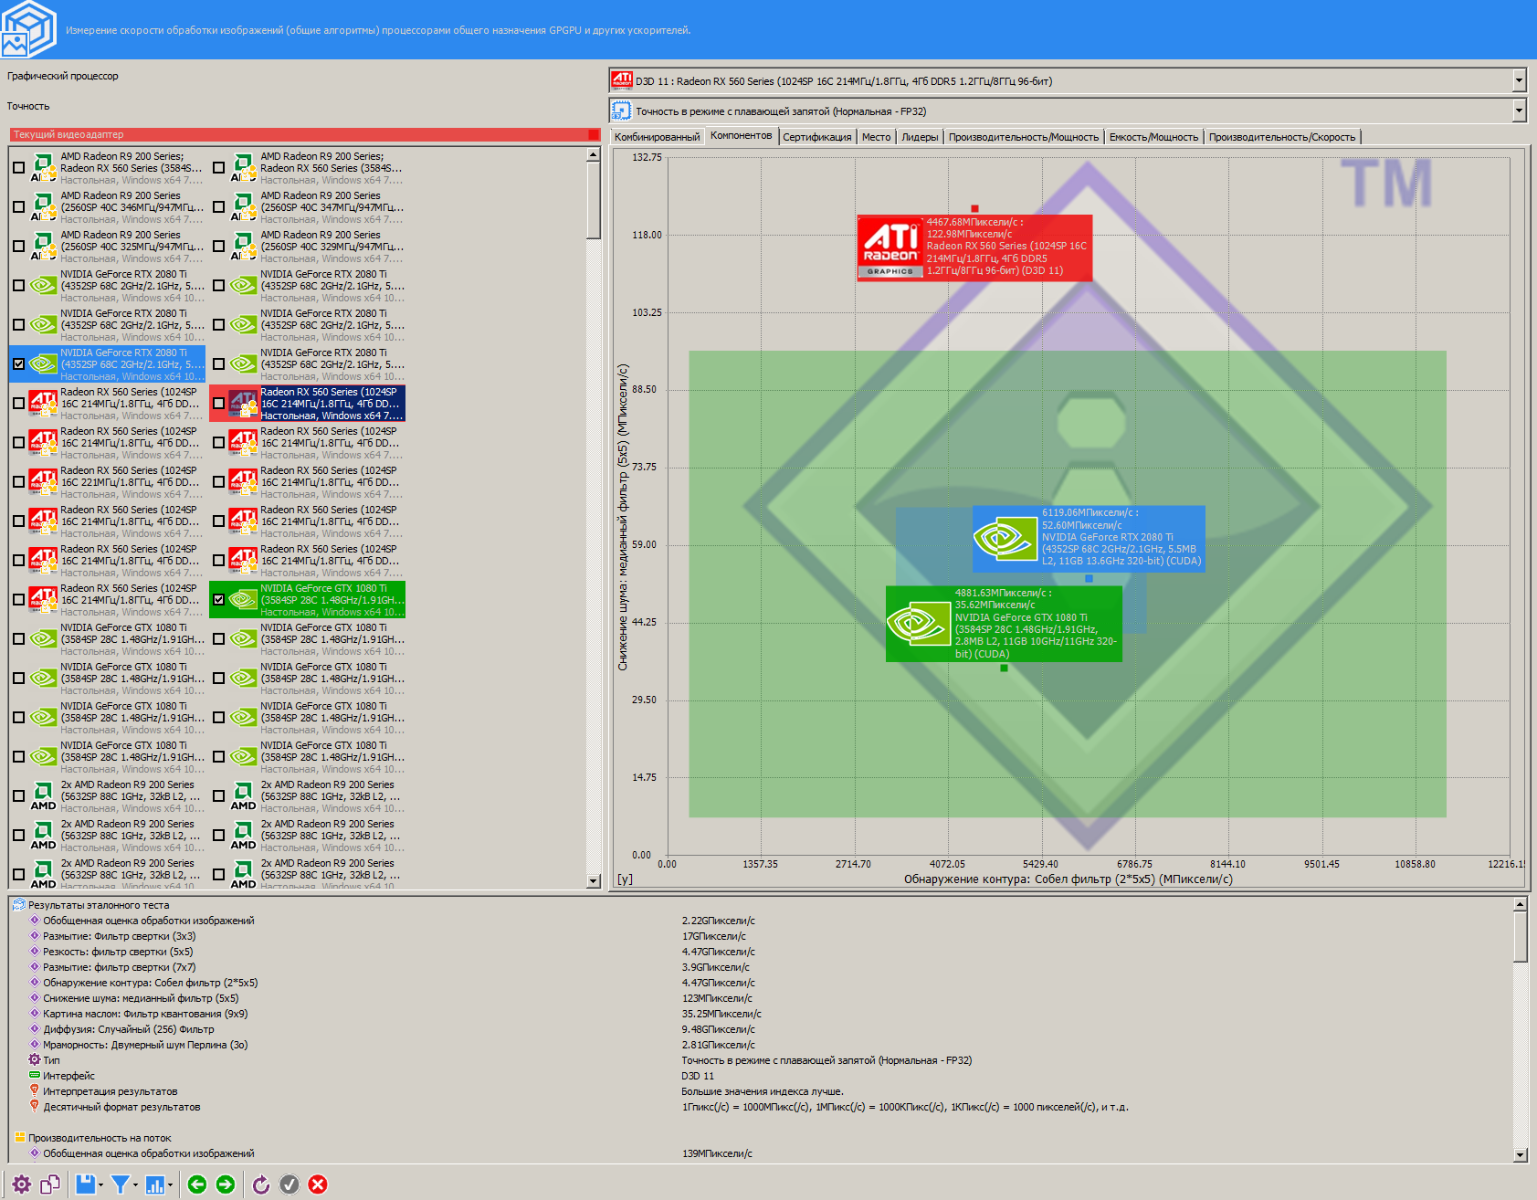This screenshot has height=1200, width=1537.
Task: Switch to the Комбинированный tab
Action: pyautogui.click(x=657, y=137)
